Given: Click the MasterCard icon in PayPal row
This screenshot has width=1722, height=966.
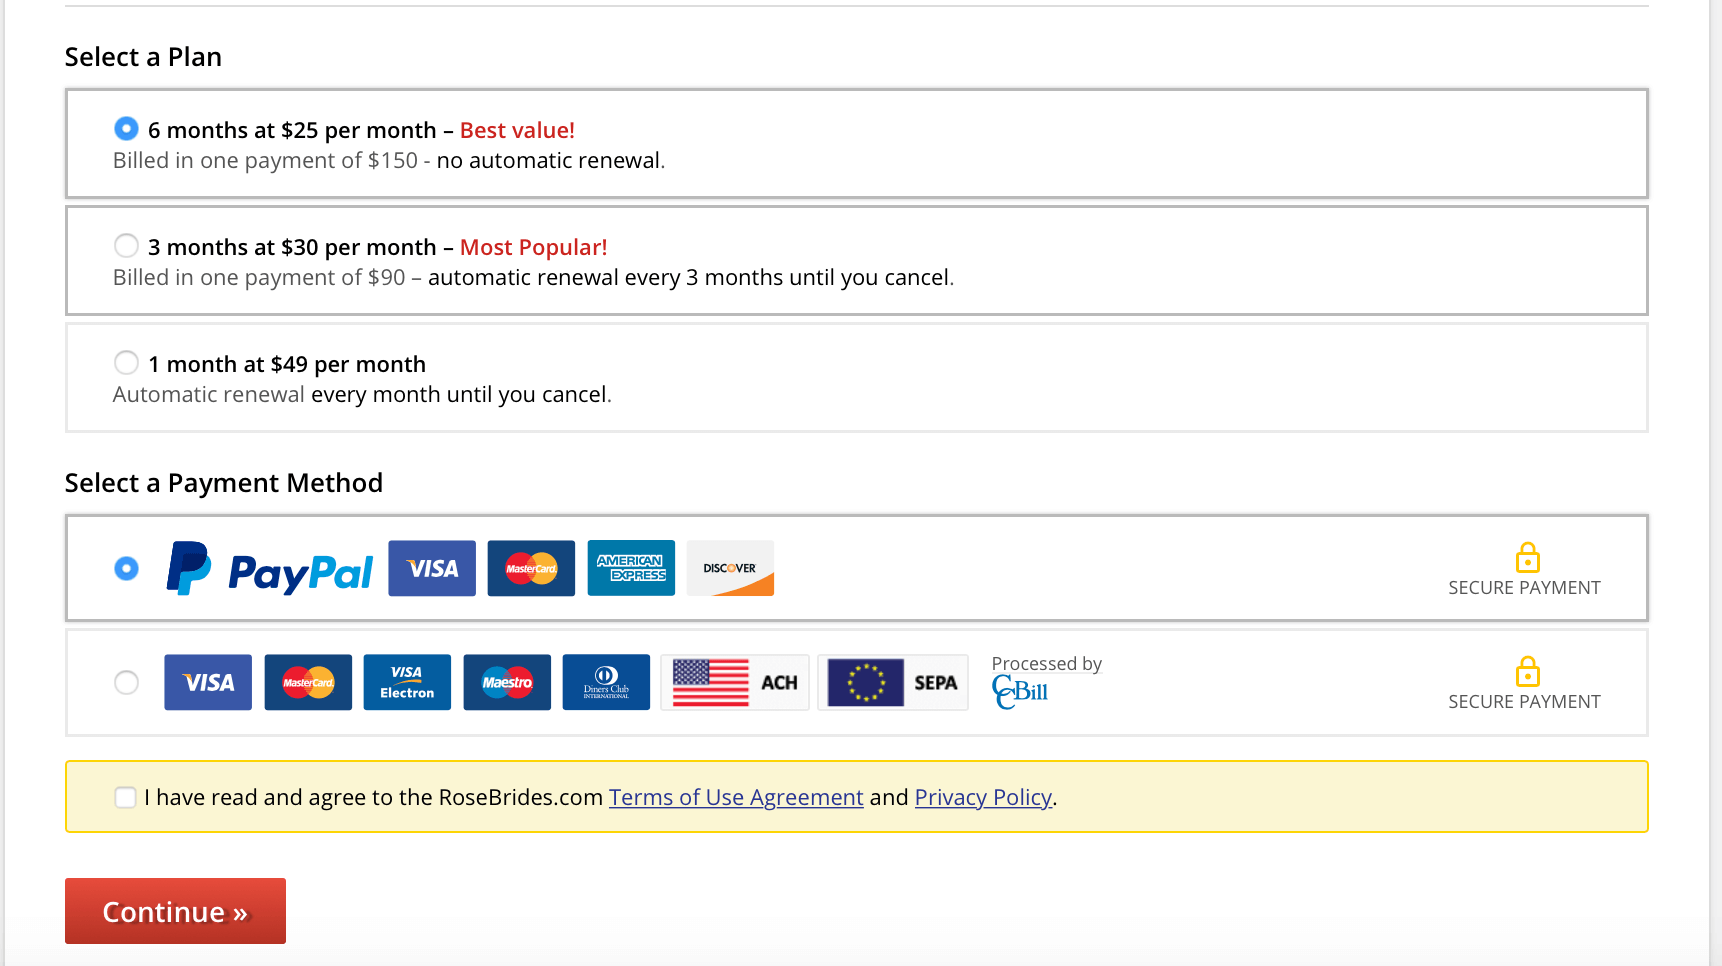Looking at the screenshot, I should [x=531, y=568].
